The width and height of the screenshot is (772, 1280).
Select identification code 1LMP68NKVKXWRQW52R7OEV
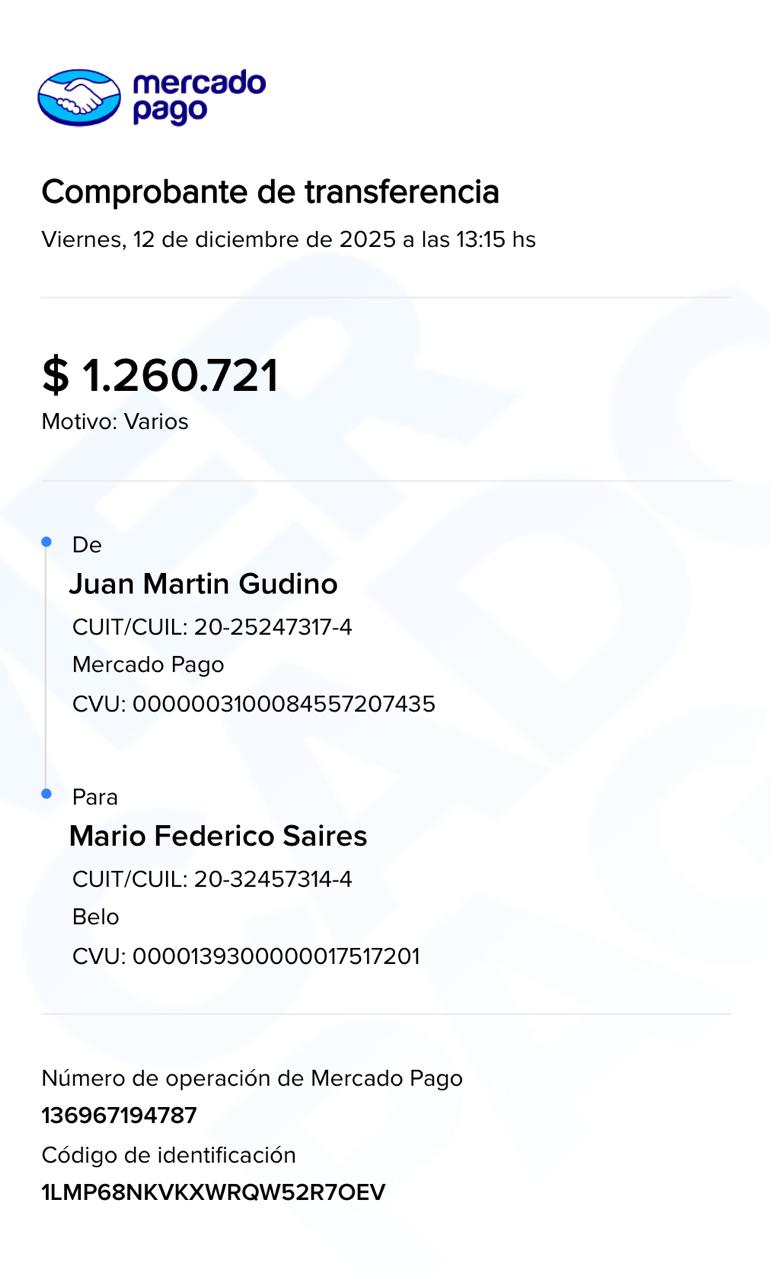pyautogui.click(x=213, y=1193)
